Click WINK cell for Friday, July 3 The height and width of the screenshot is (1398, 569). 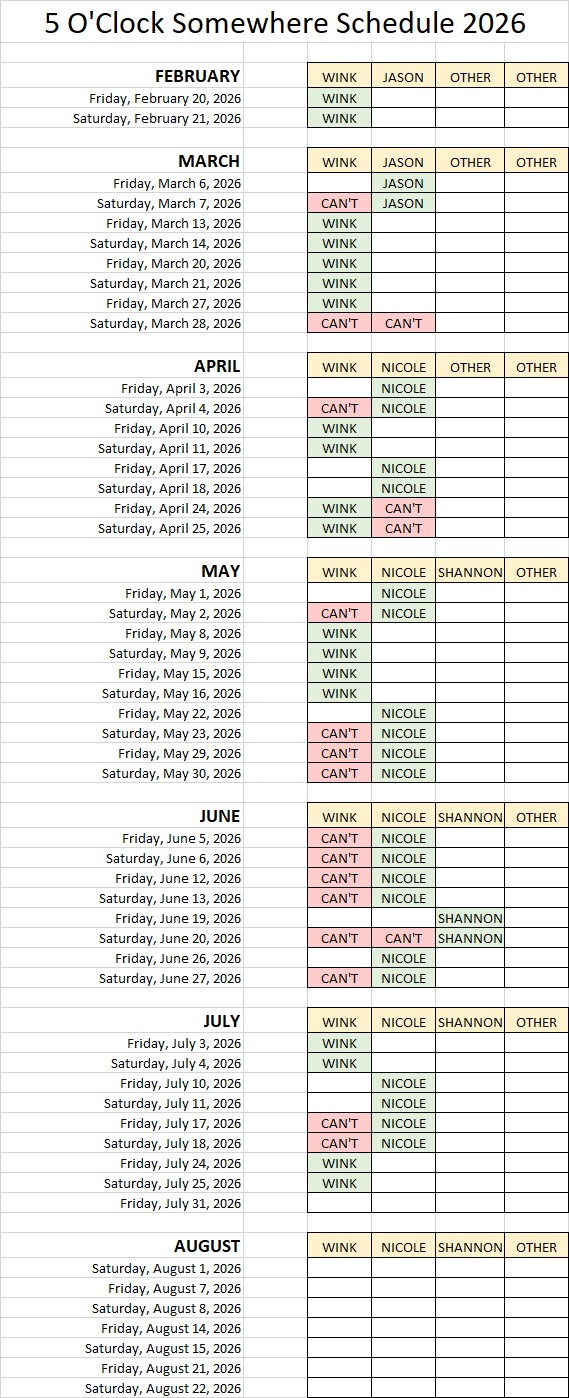pos(339,1043)
